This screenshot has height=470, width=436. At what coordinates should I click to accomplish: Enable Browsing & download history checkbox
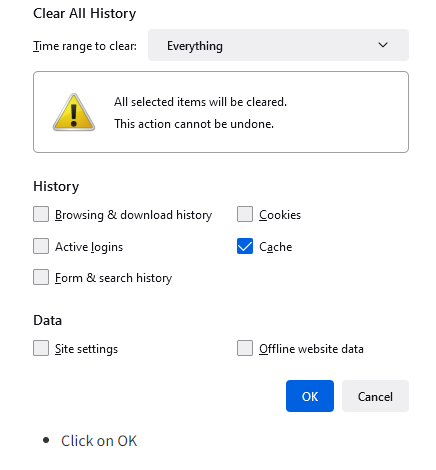(x=41, y=214)
